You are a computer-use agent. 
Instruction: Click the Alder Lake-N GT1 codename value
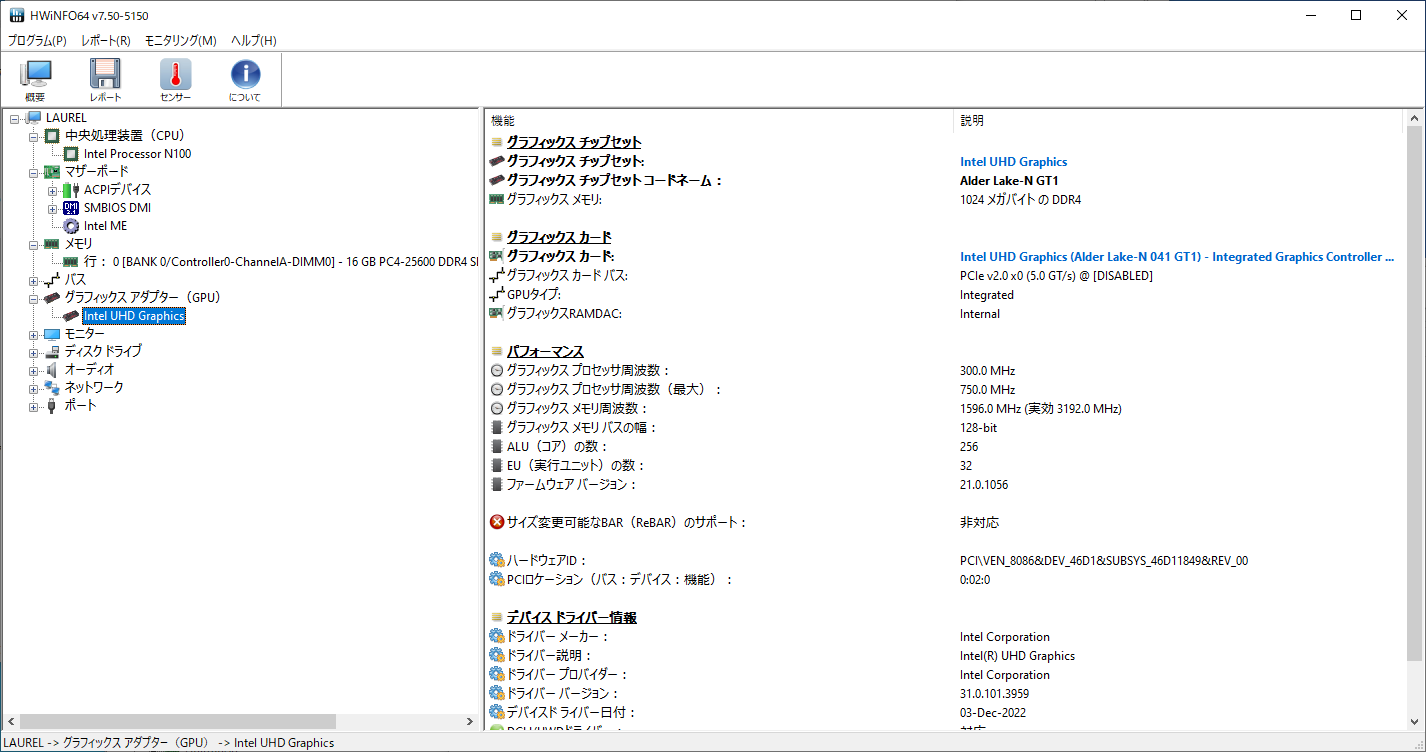click(x=1009, y=181)
